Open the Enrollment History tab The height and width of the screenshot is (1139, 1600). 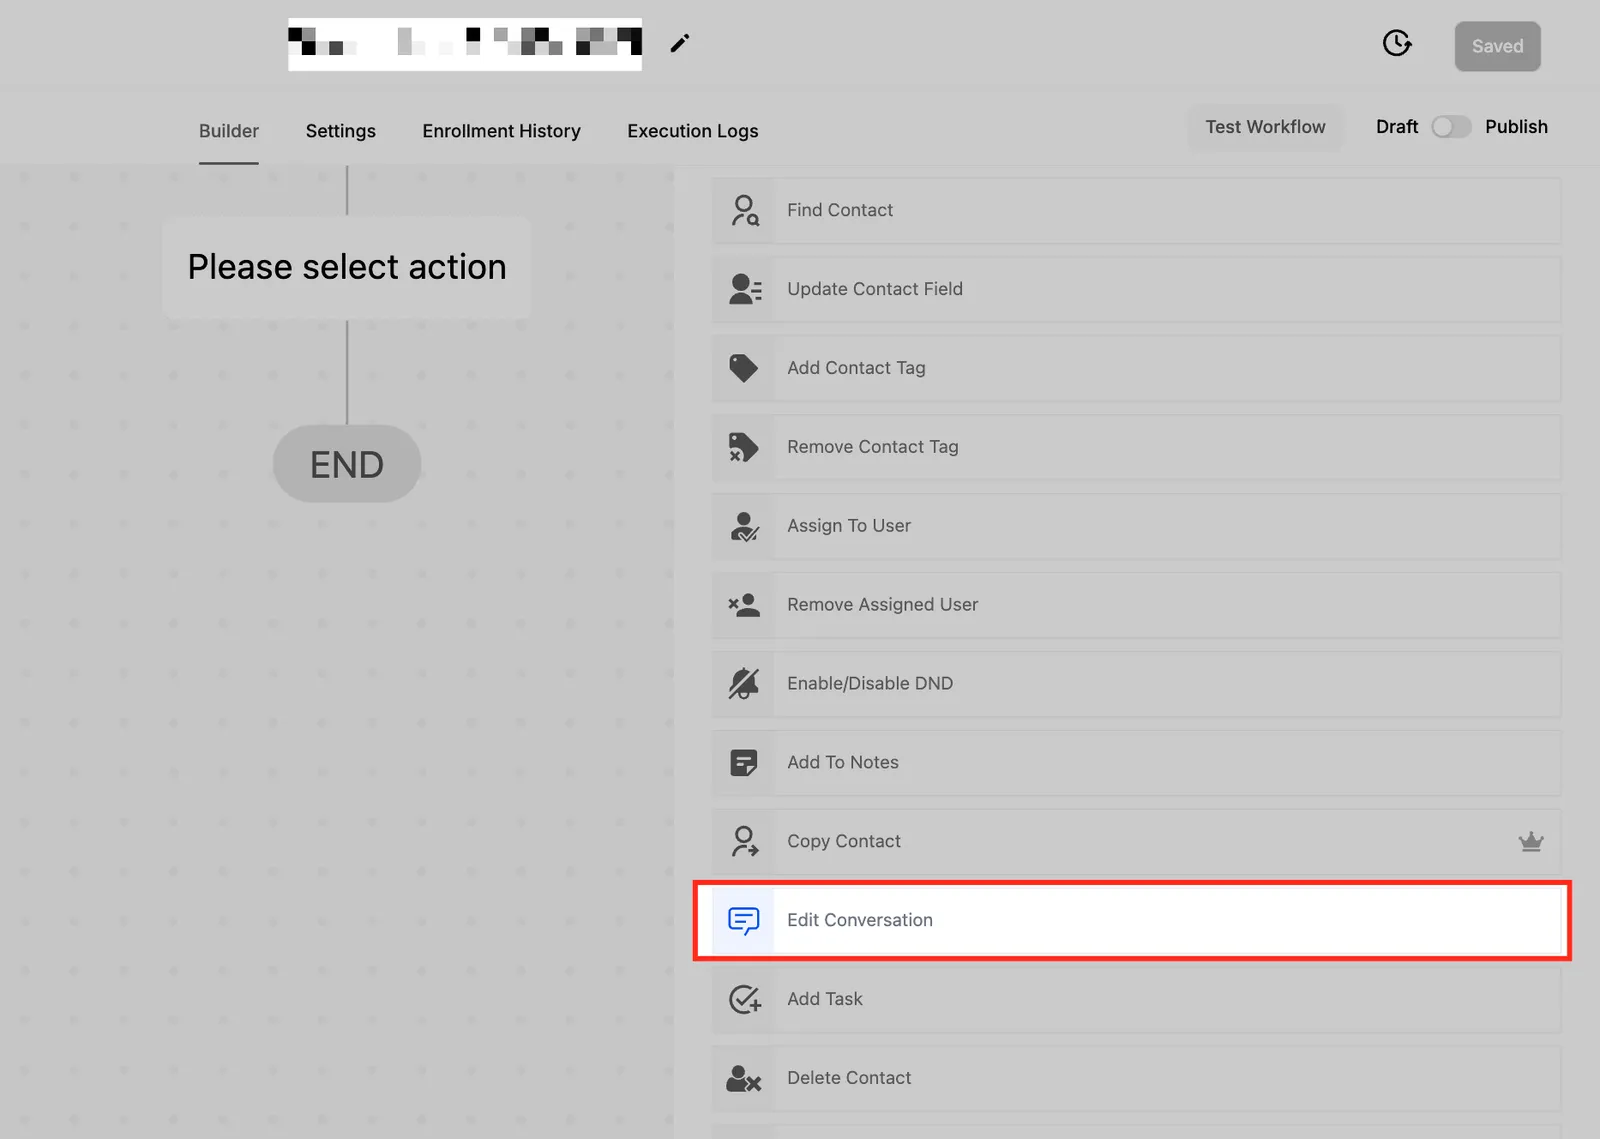(x=501, y=131)
